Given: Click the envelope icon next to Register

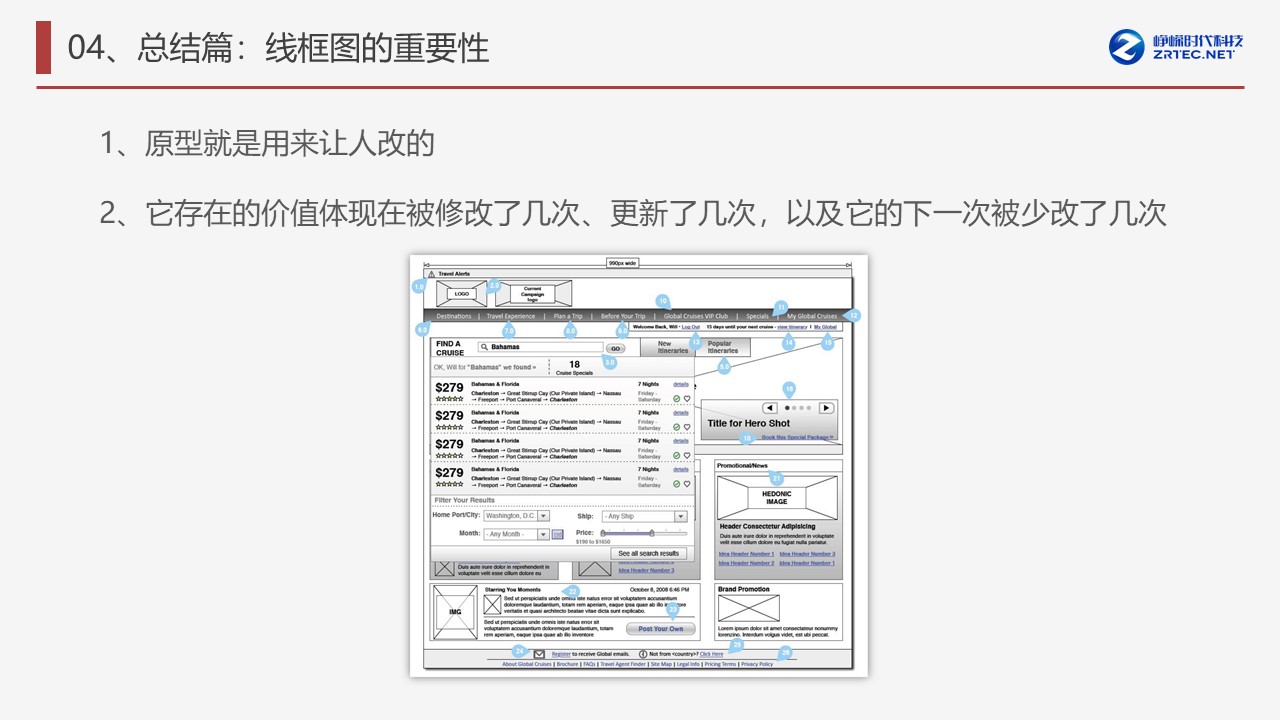Looking at the screenshot, I should tap(539, 654).
